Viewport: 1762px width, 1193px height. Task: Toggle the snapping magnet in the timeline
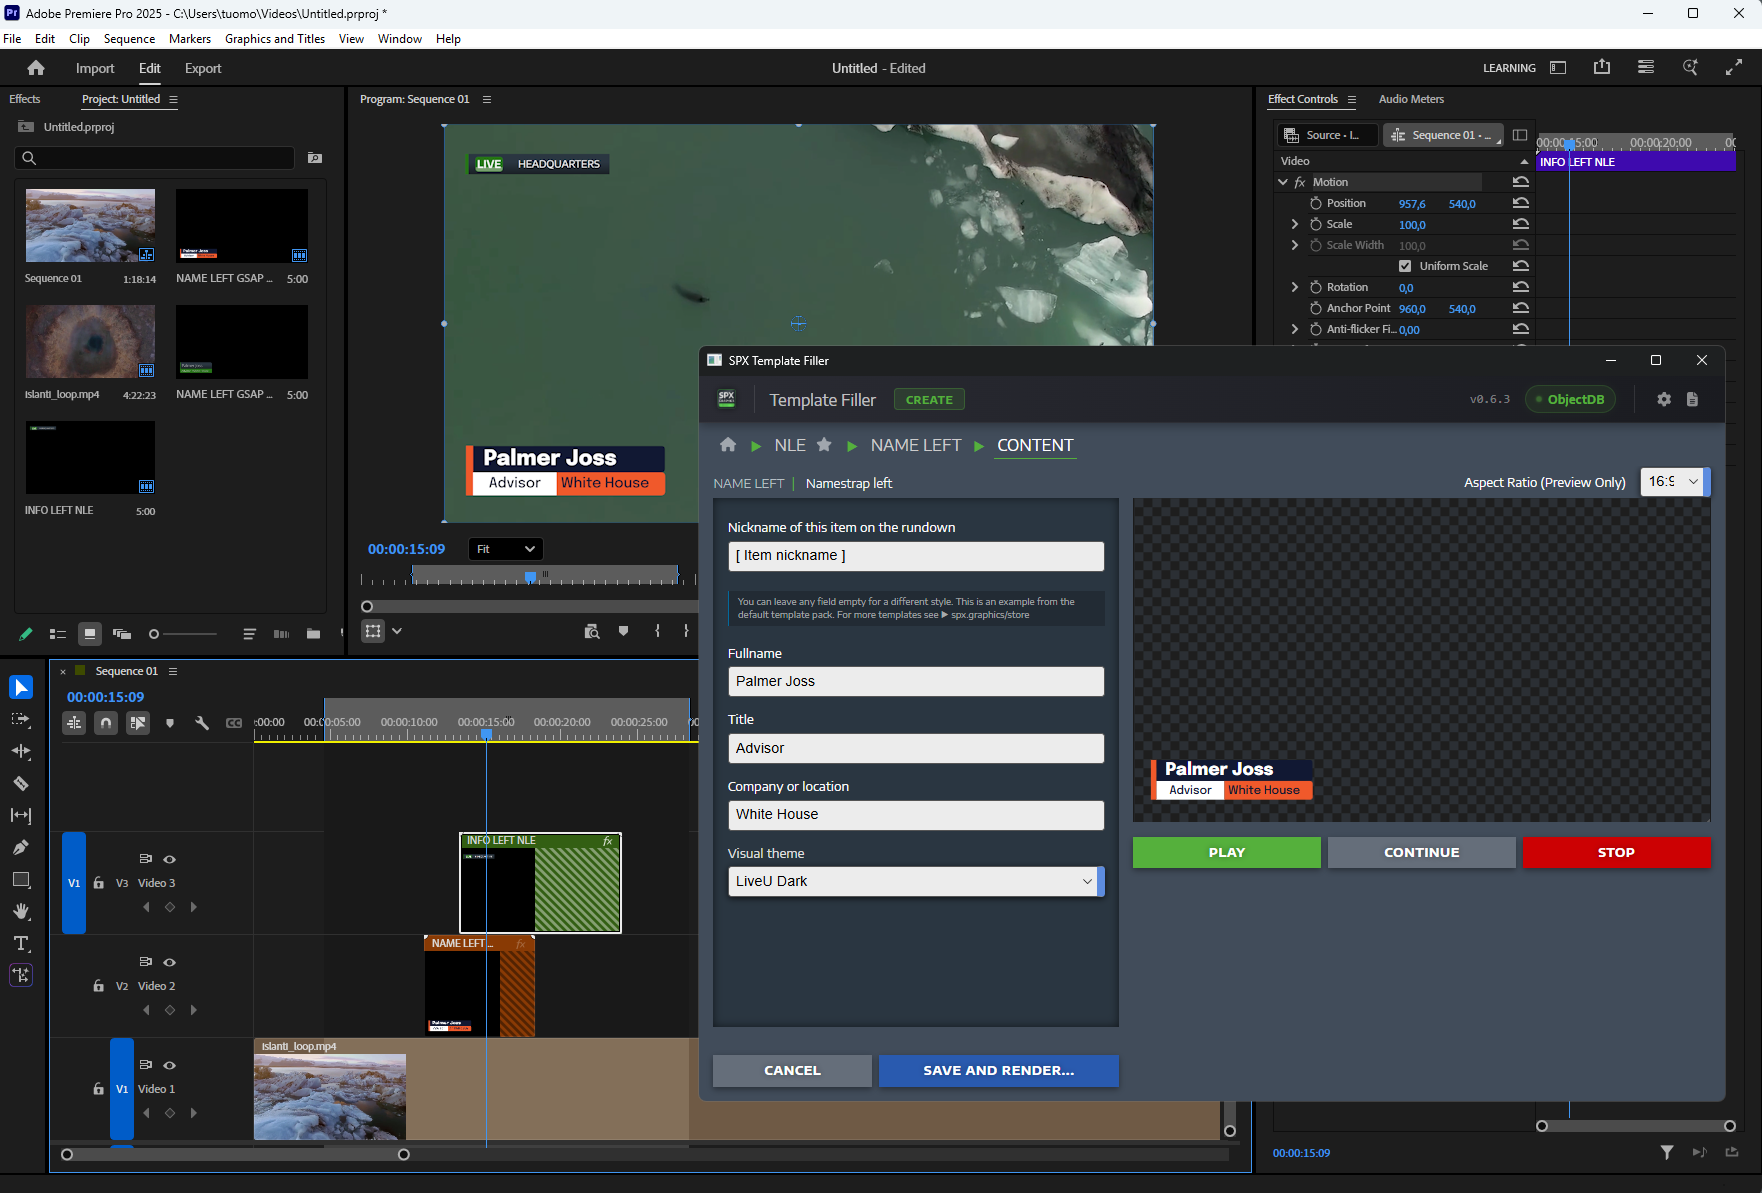[106, 723]
